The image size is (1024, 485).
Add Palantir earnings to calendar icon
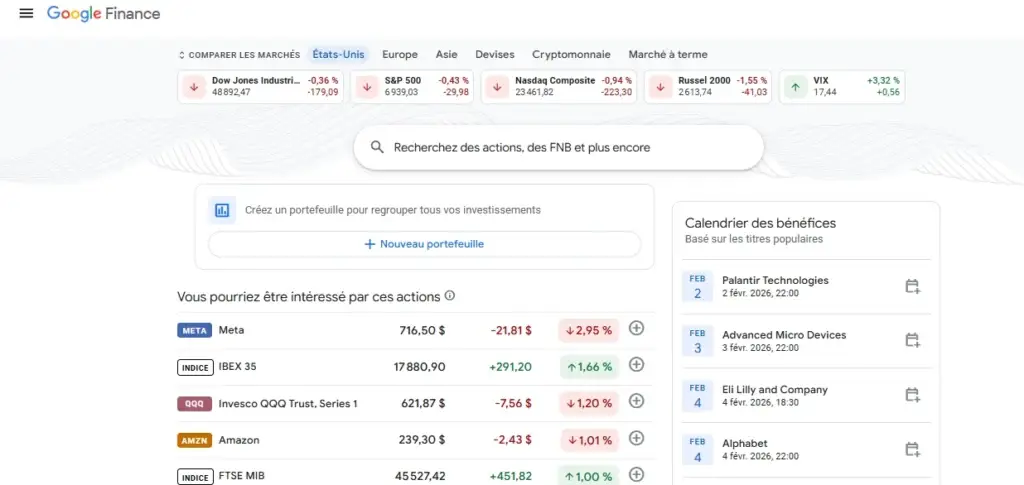point(912,286)
